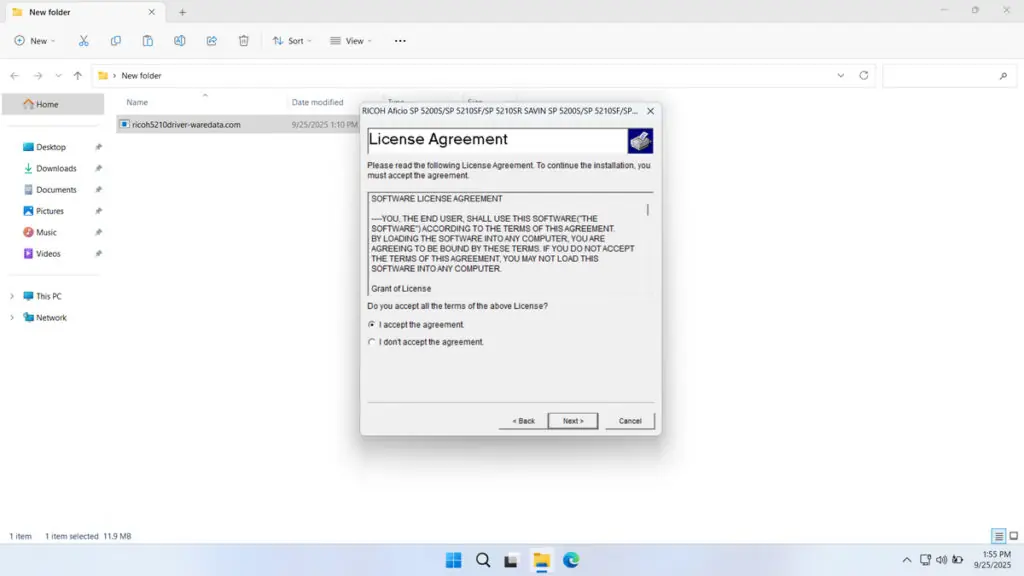Image resolution: width=1024 pixels, height=576 pixels.
Task: Cancel the RICOH driver installation
Action: coord(630,421)
